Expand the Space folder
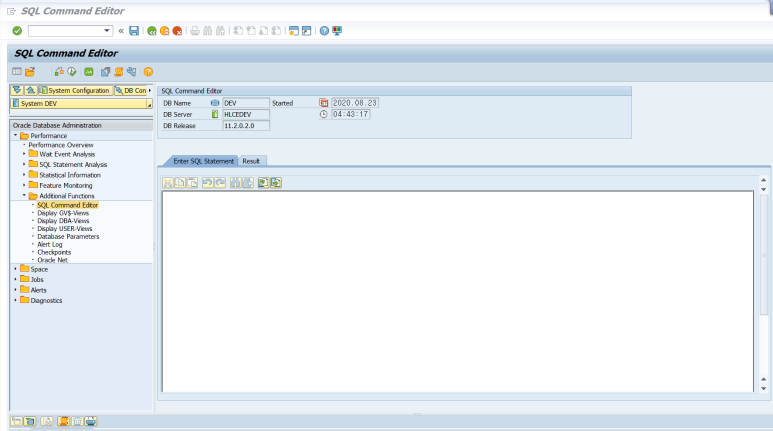773x431 pixels. point(15,269)
